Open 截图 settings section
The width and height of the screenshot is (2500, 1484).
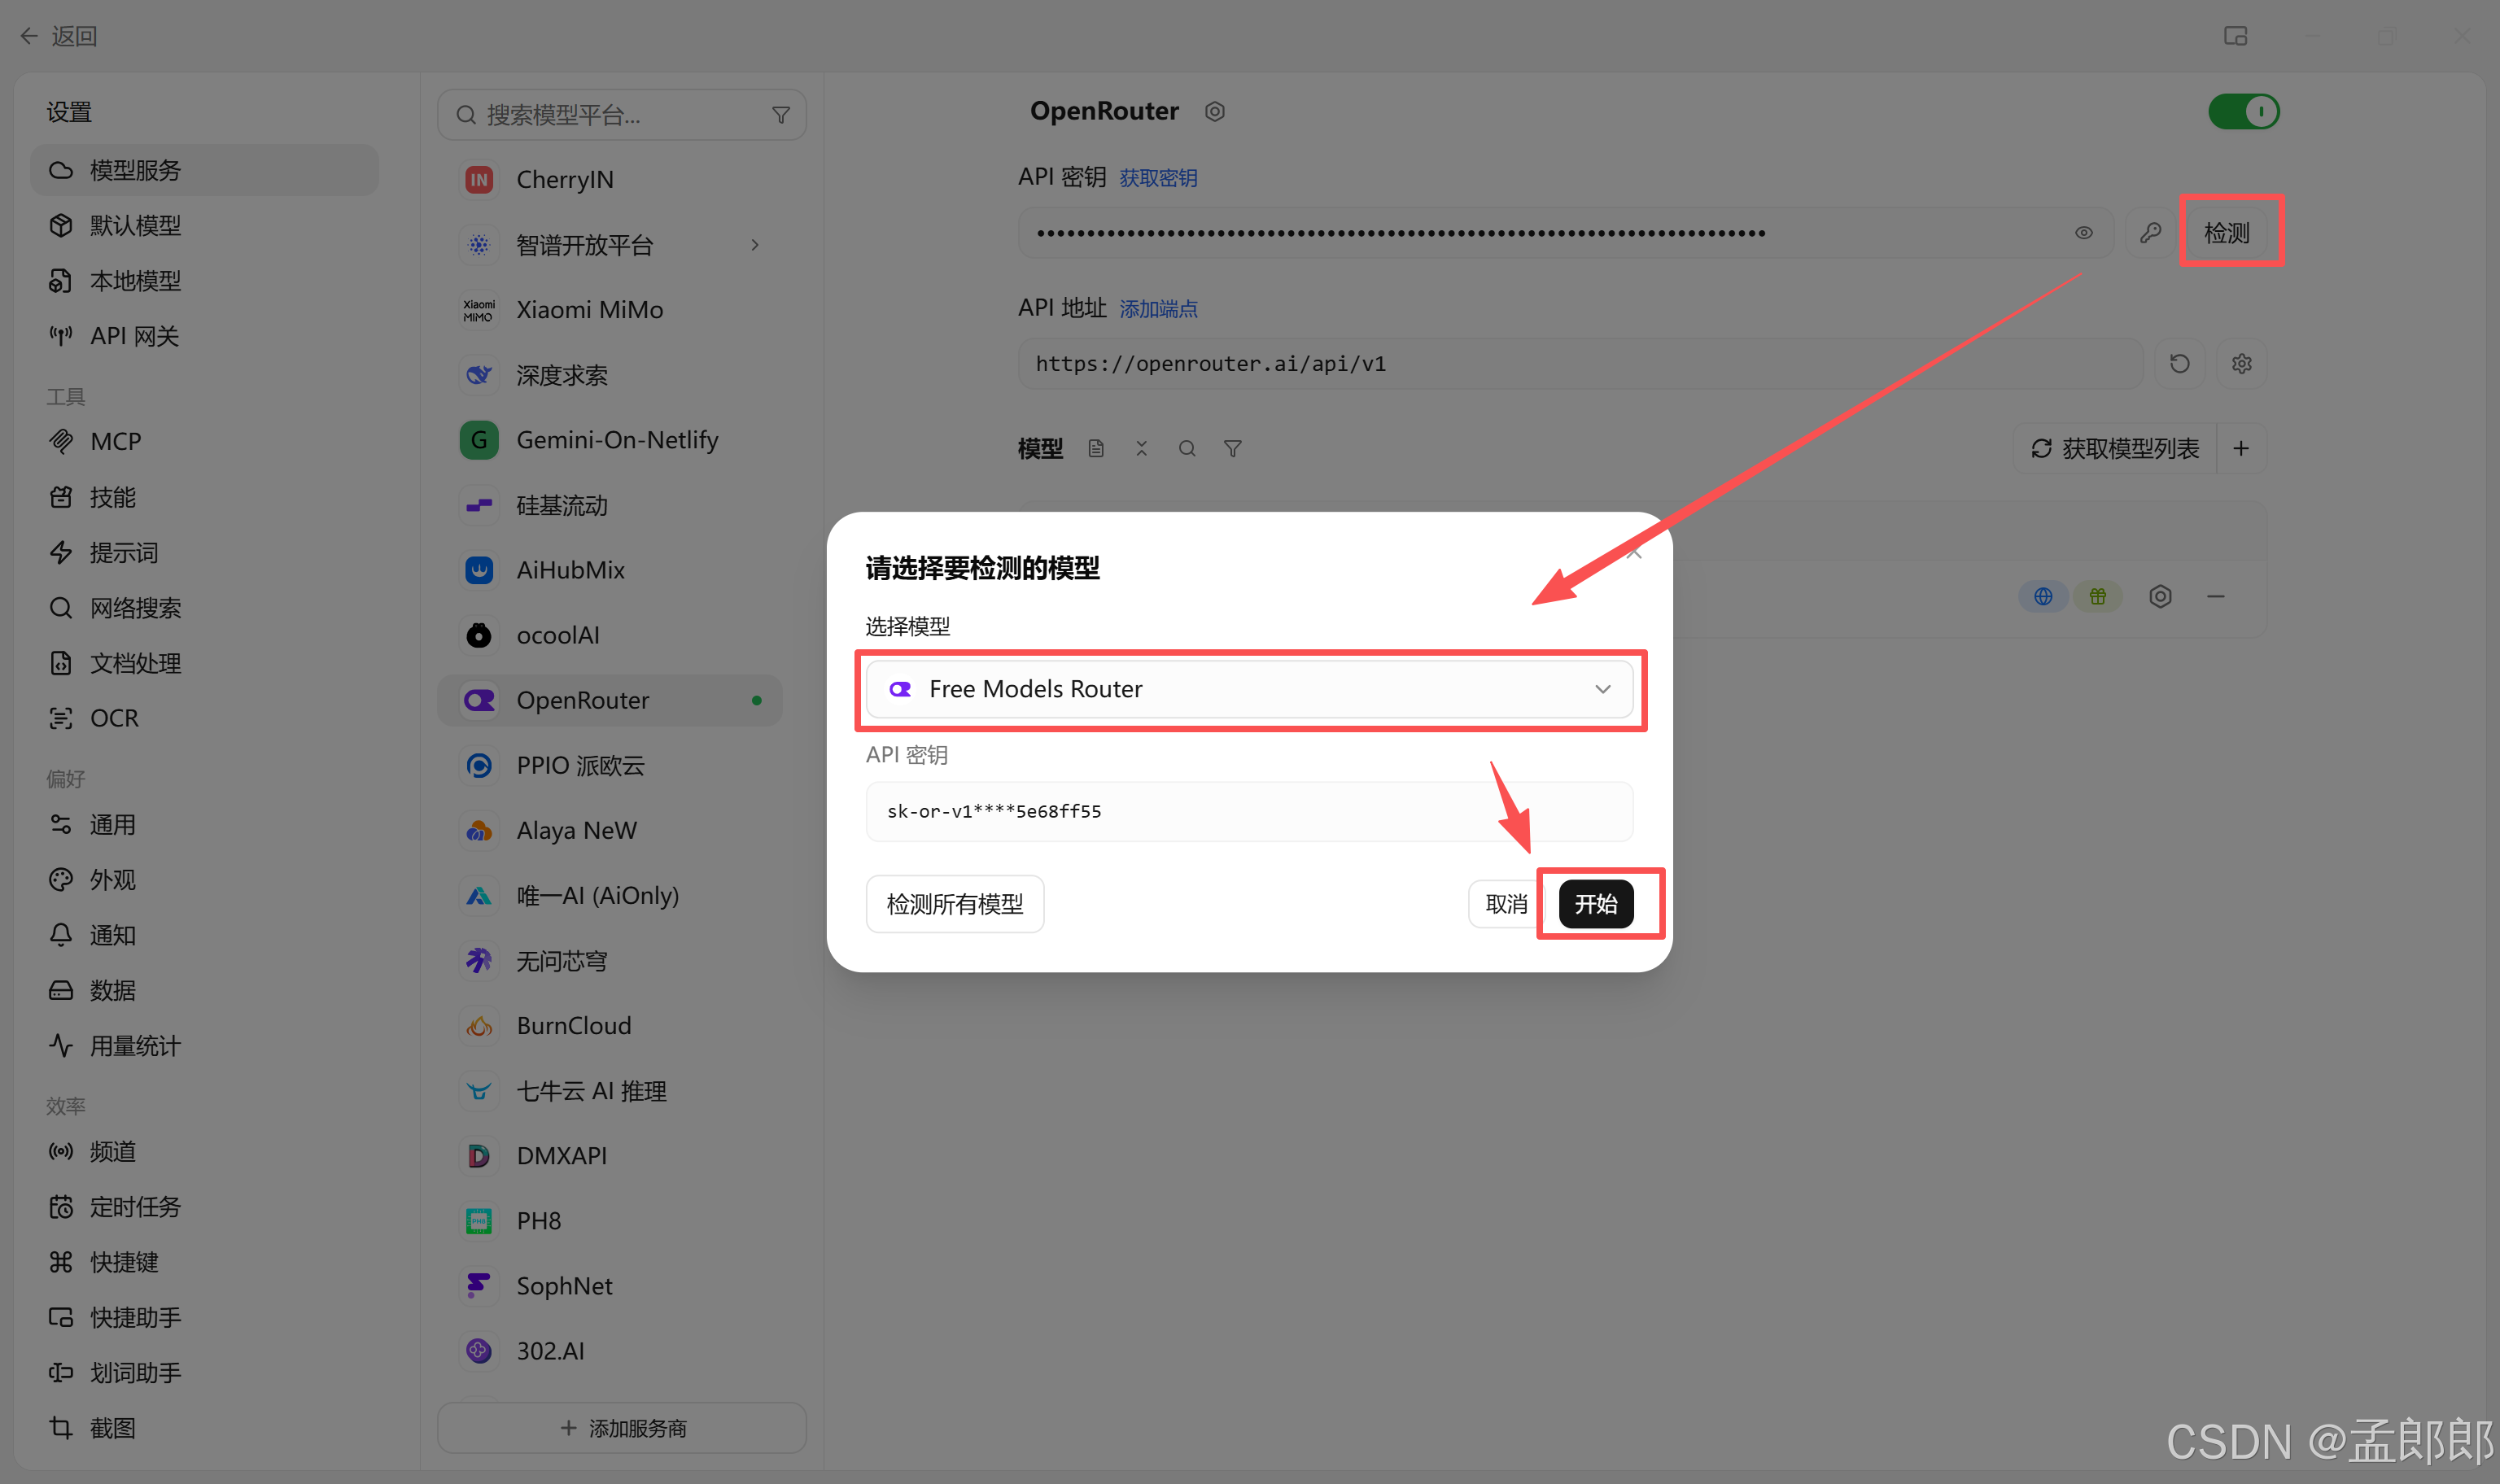tap(204, 1428)
